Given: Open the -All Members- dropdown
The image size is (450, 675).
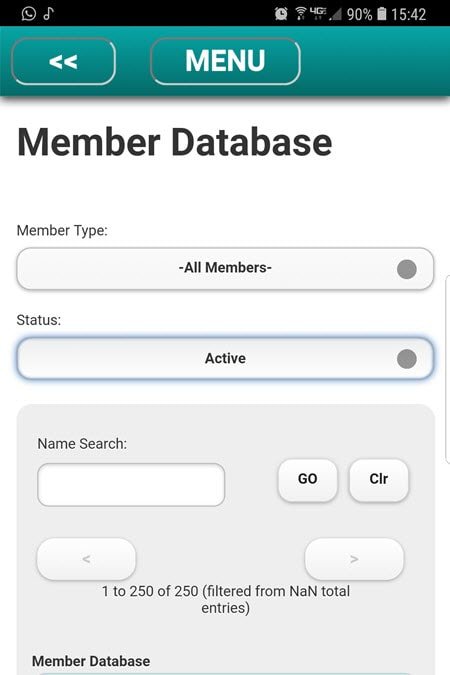Looking at the screenshot, I should (225, 269).
